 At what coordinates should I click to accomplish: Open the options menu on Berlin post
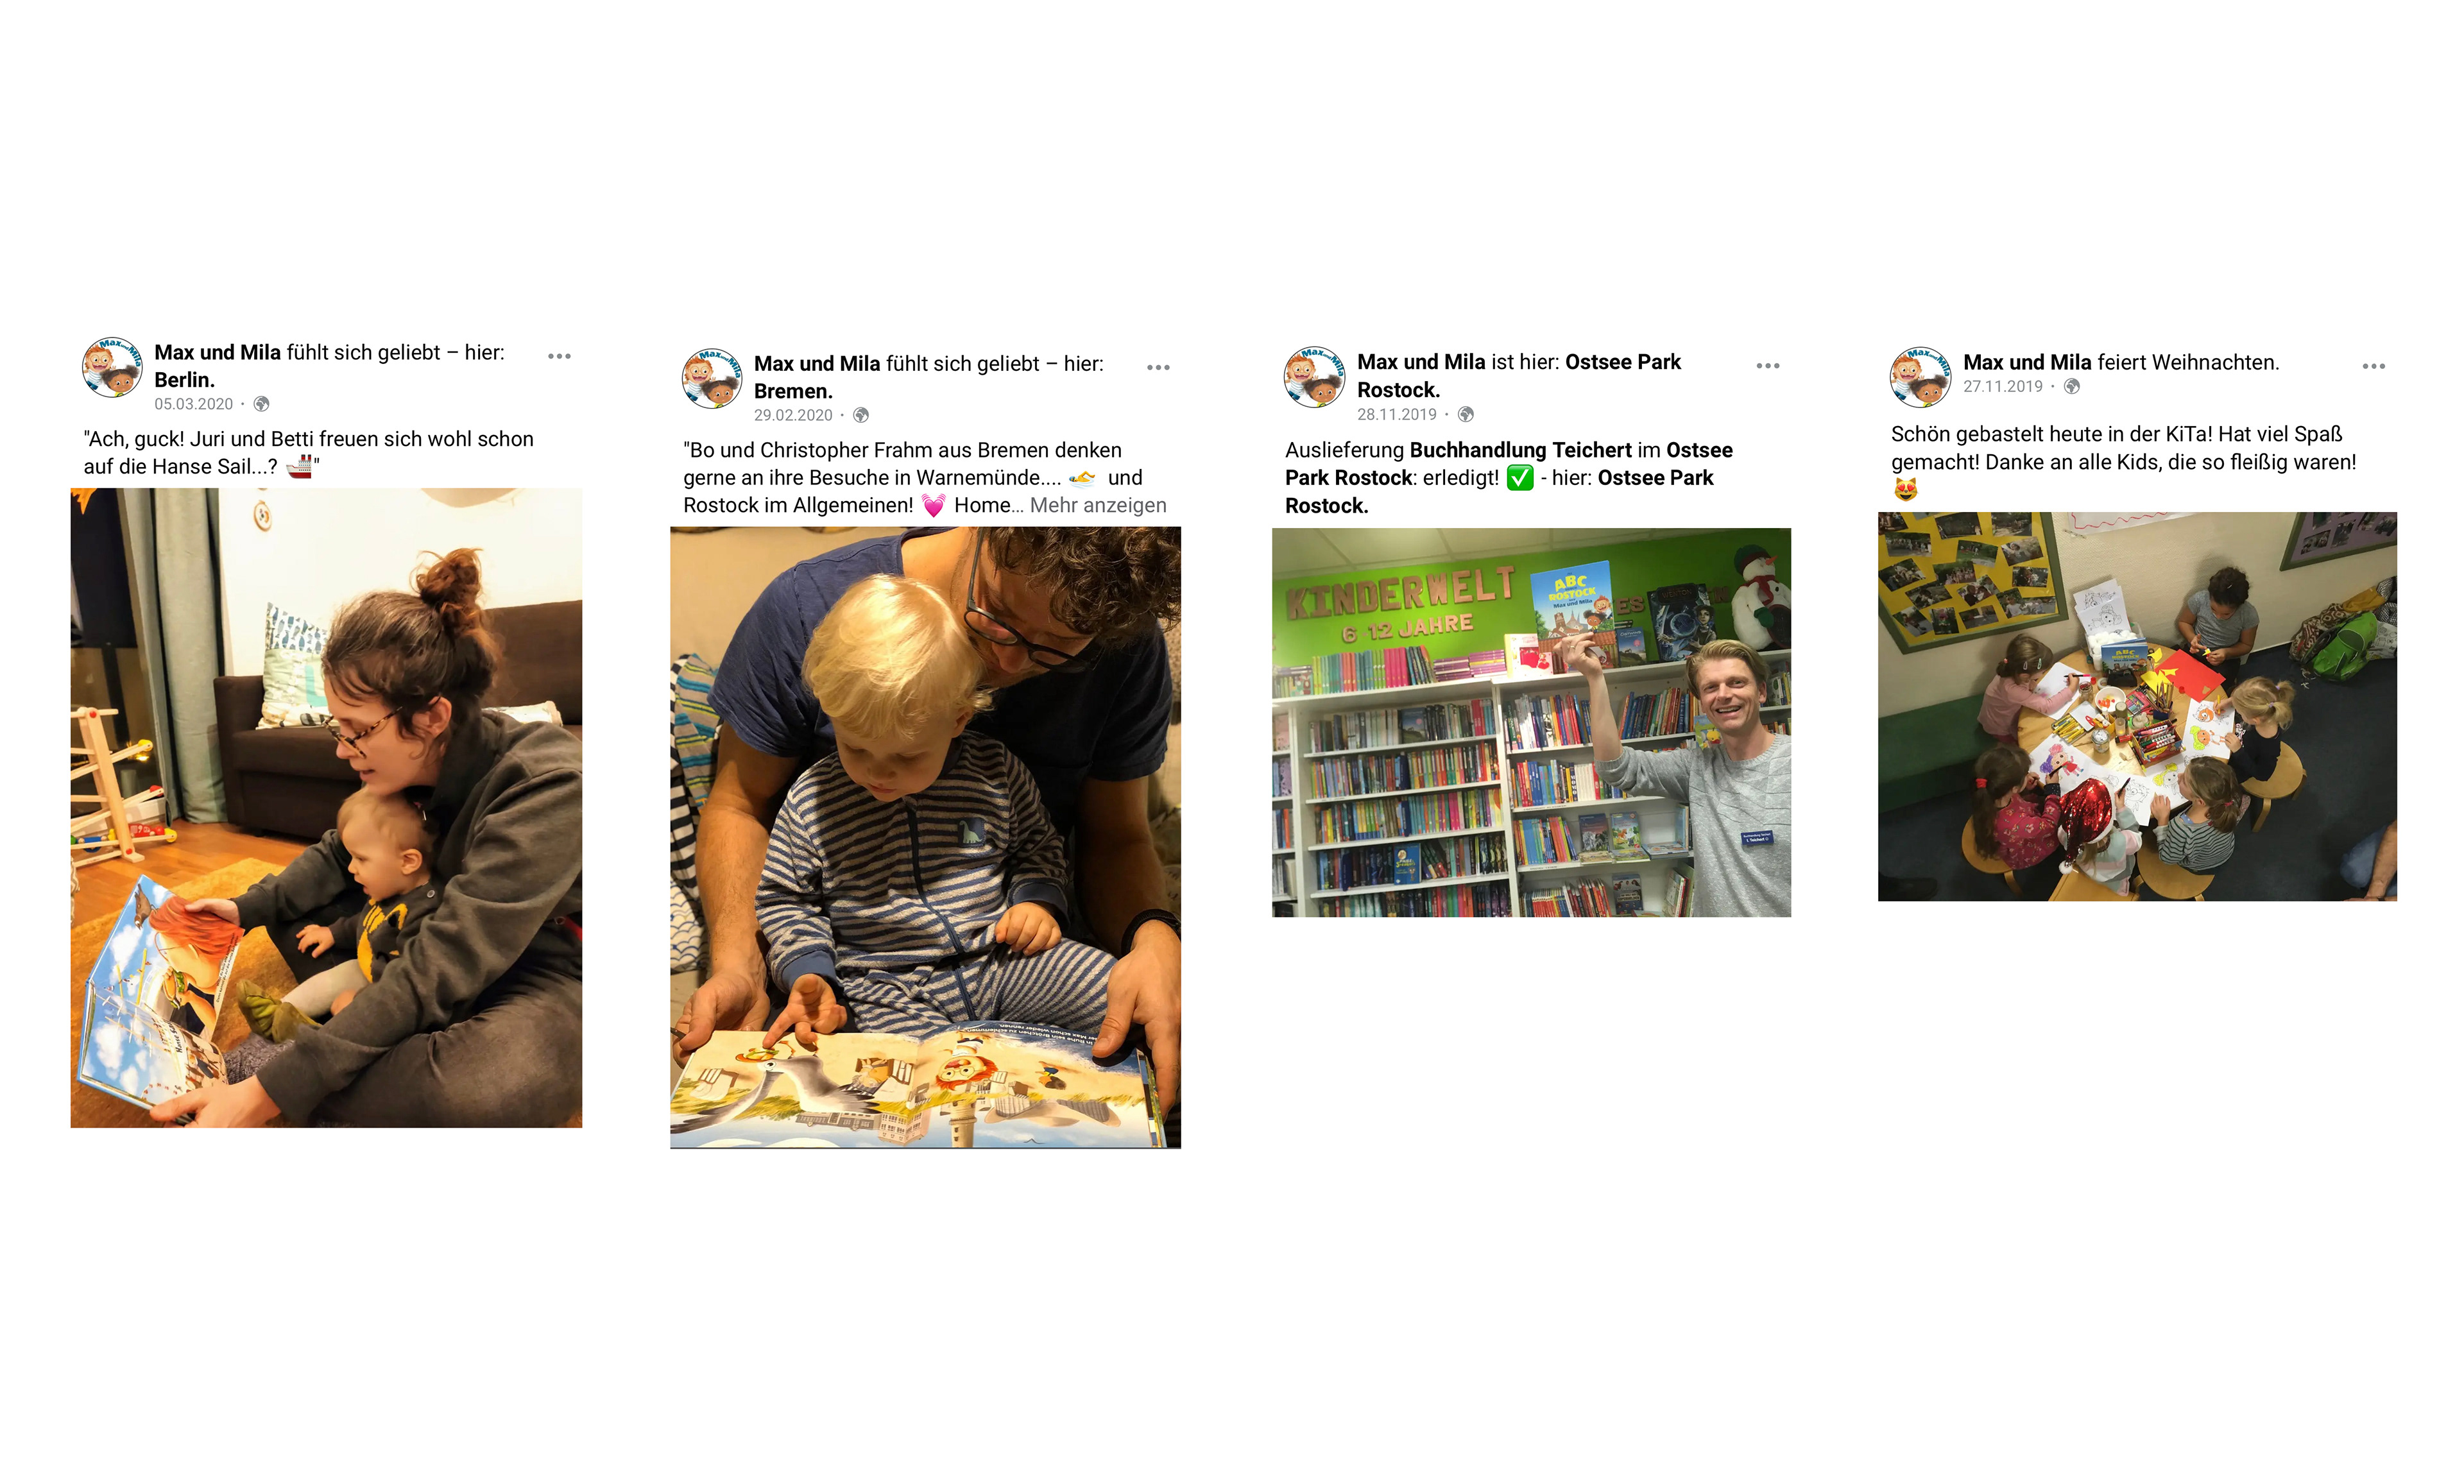pos(559,356)
